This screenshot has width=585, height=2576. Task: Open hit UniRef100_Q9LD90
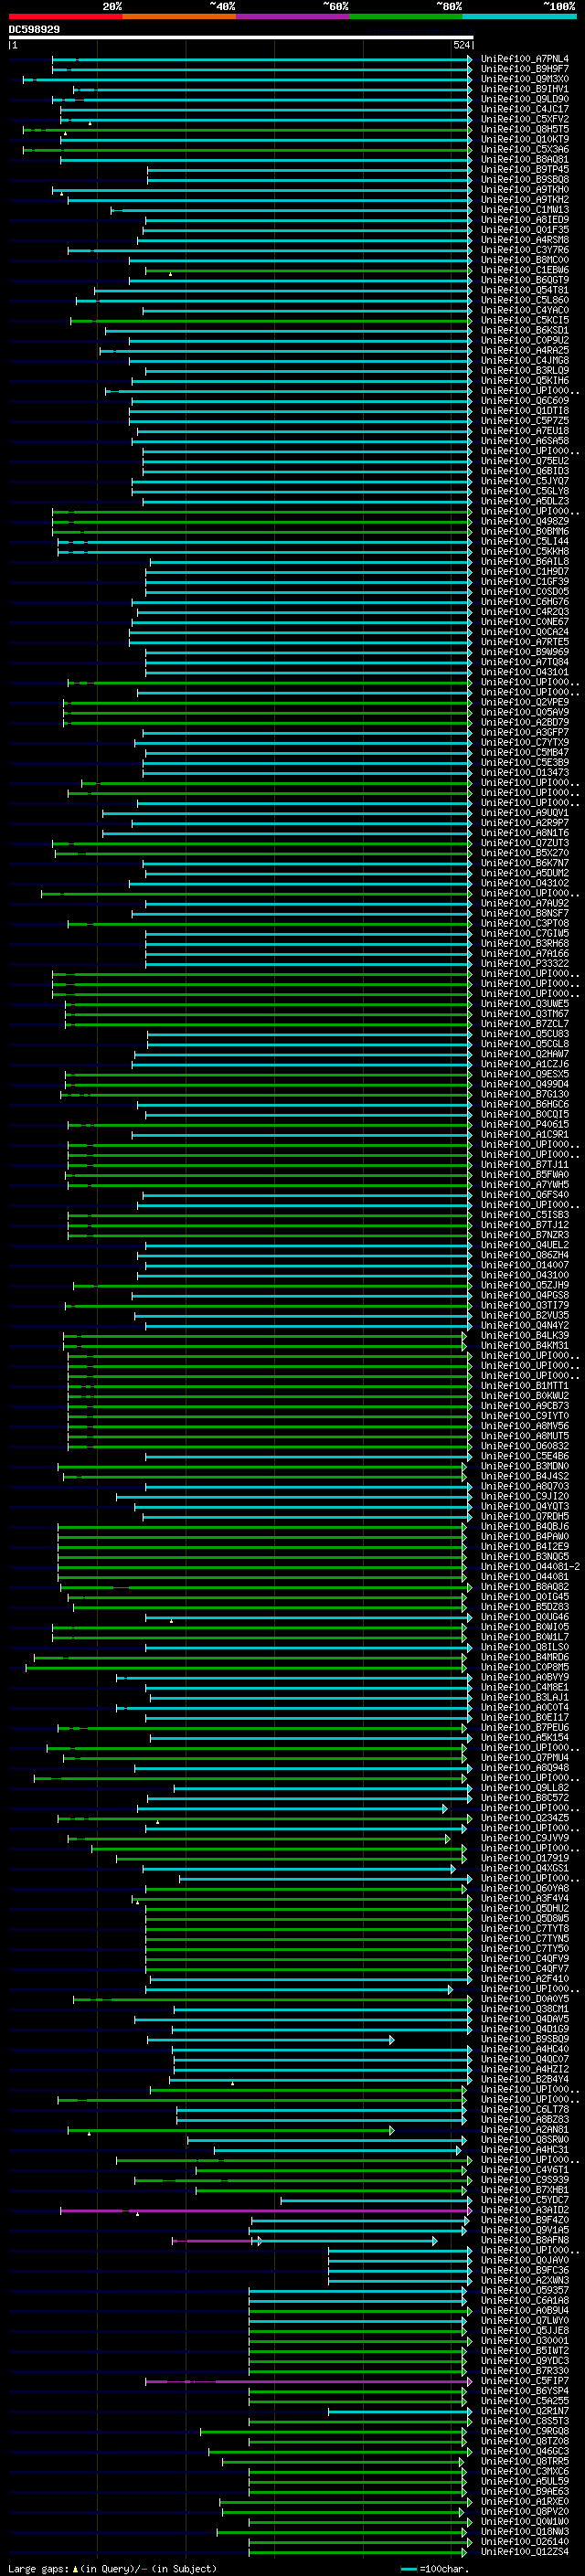point(524,99)
